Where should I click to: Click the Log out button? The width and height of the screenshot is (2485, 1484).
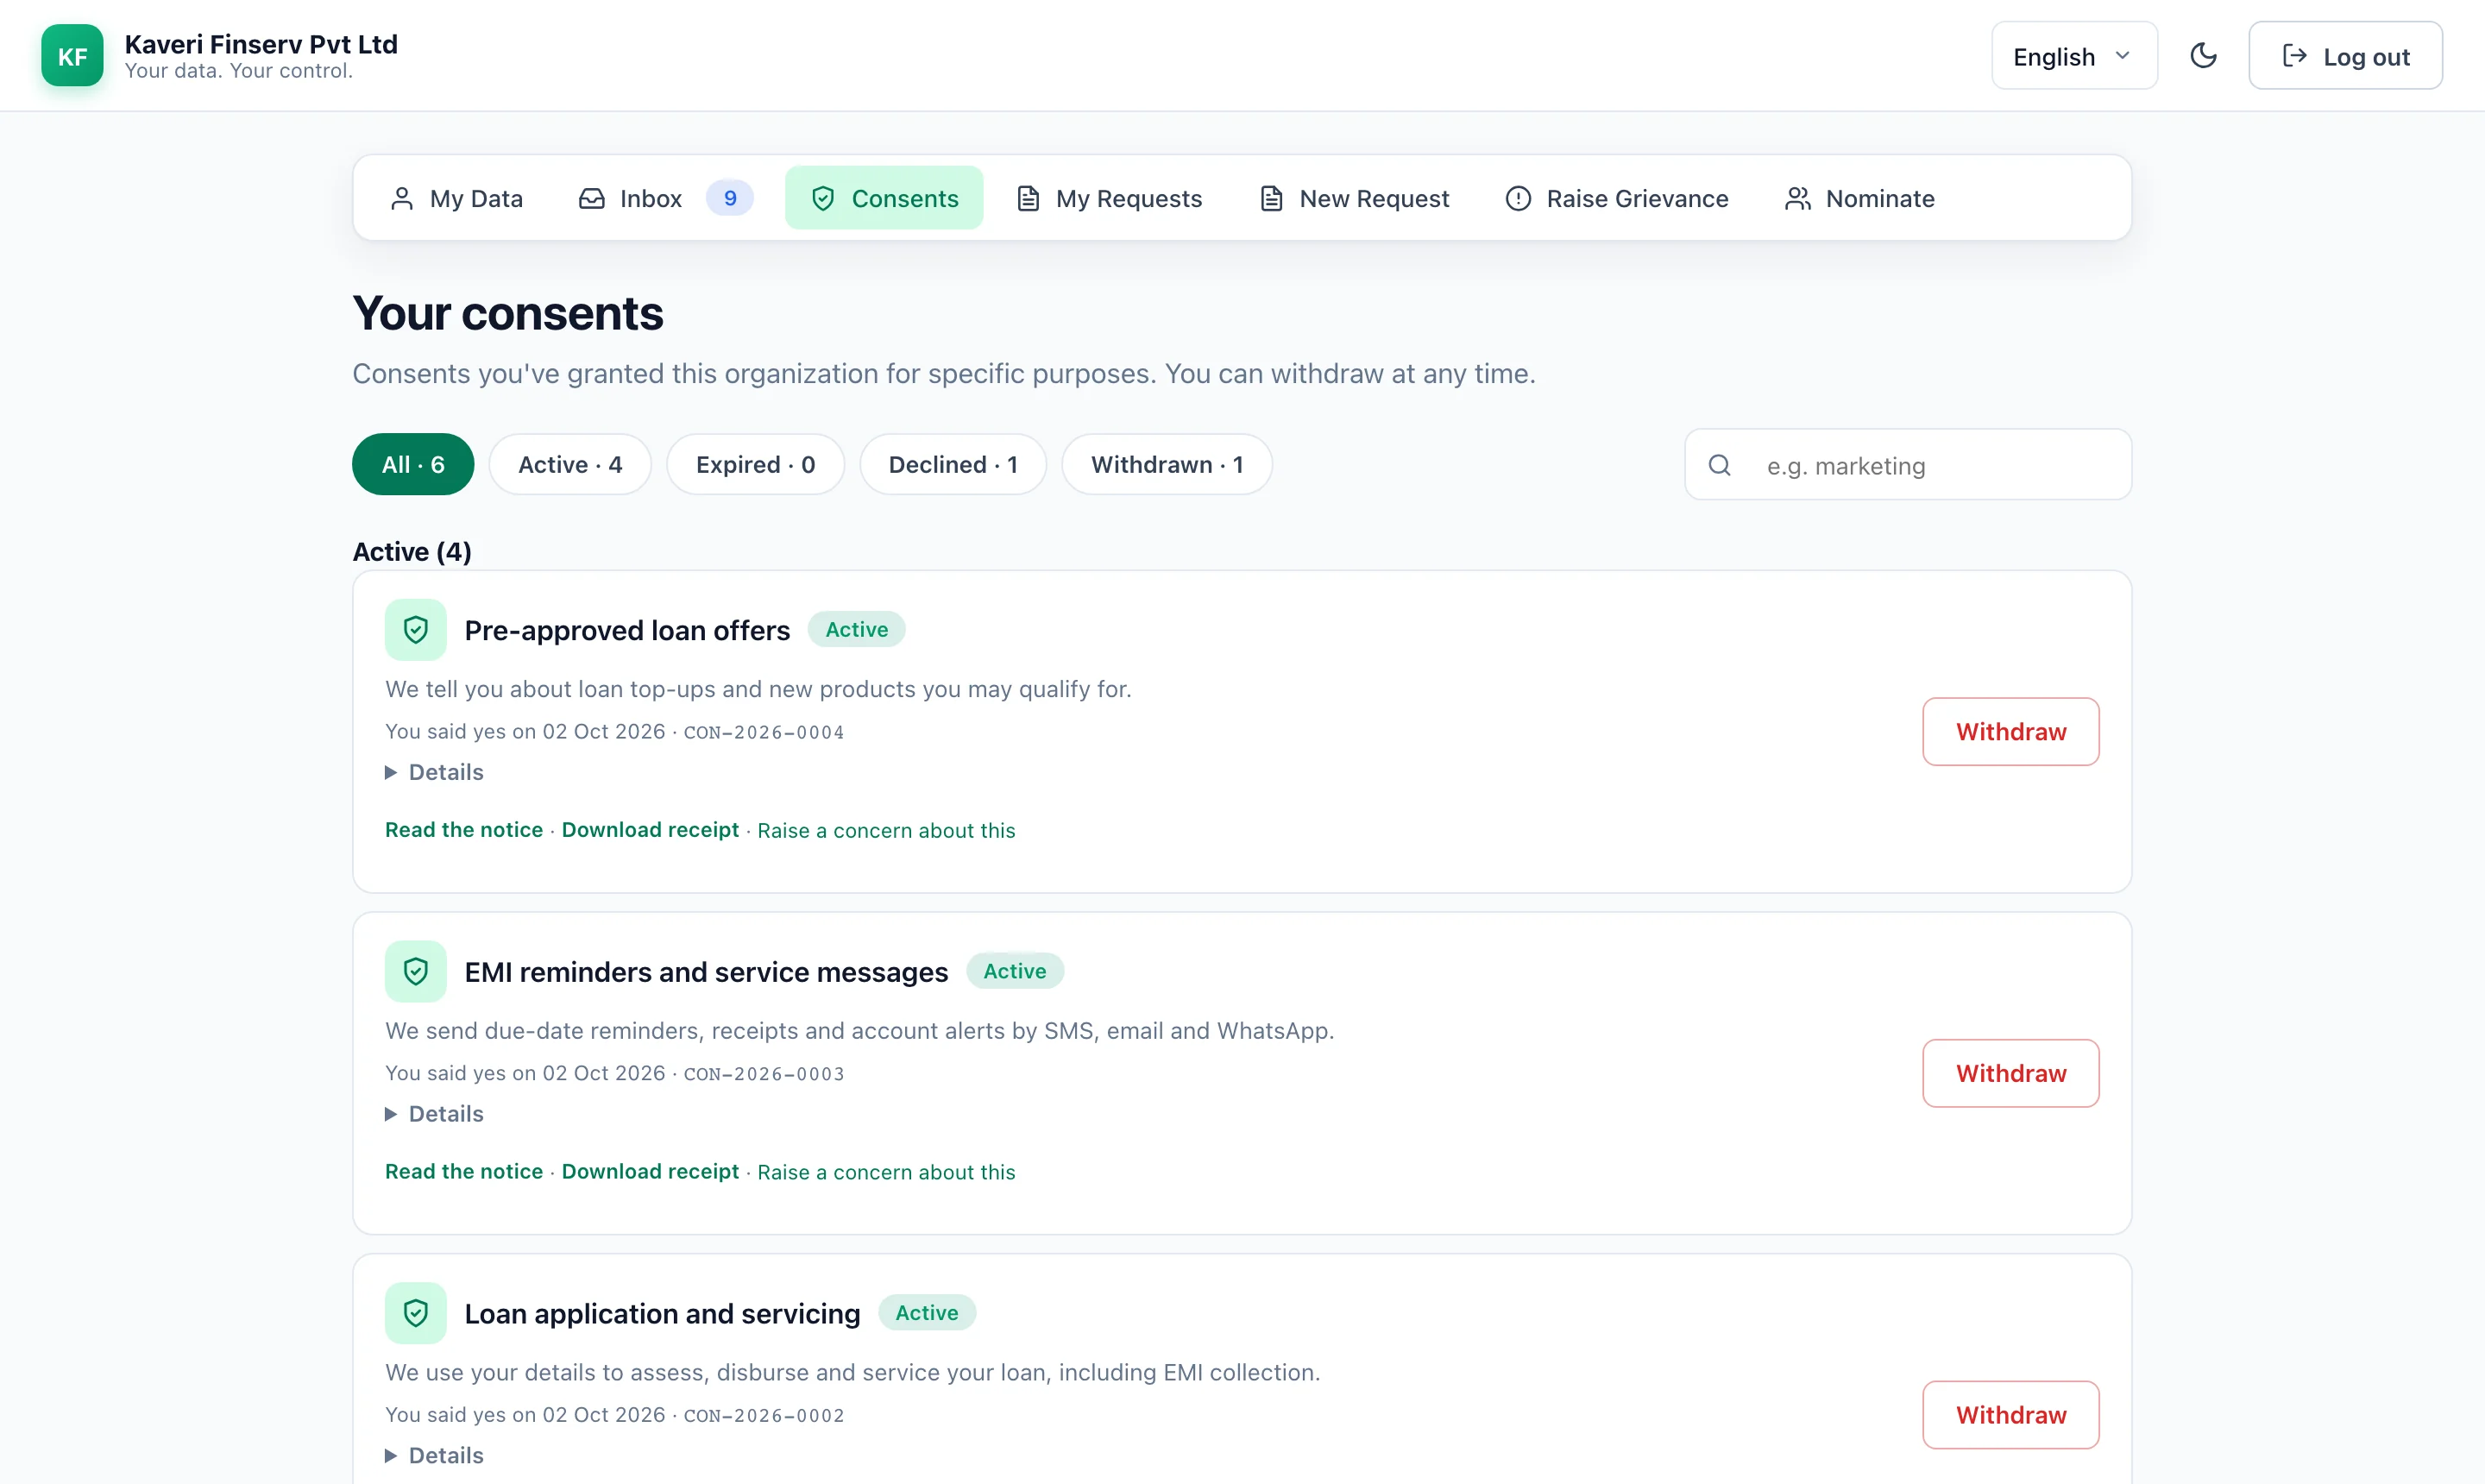pos(2345,56)
